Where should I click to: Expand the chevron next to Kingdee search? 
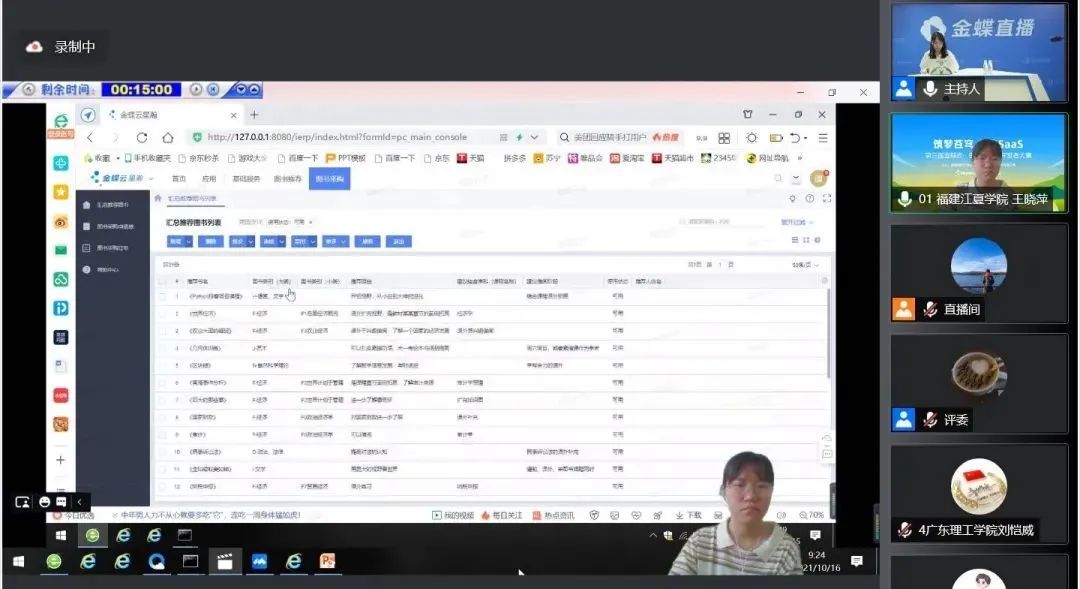[796, 178]
